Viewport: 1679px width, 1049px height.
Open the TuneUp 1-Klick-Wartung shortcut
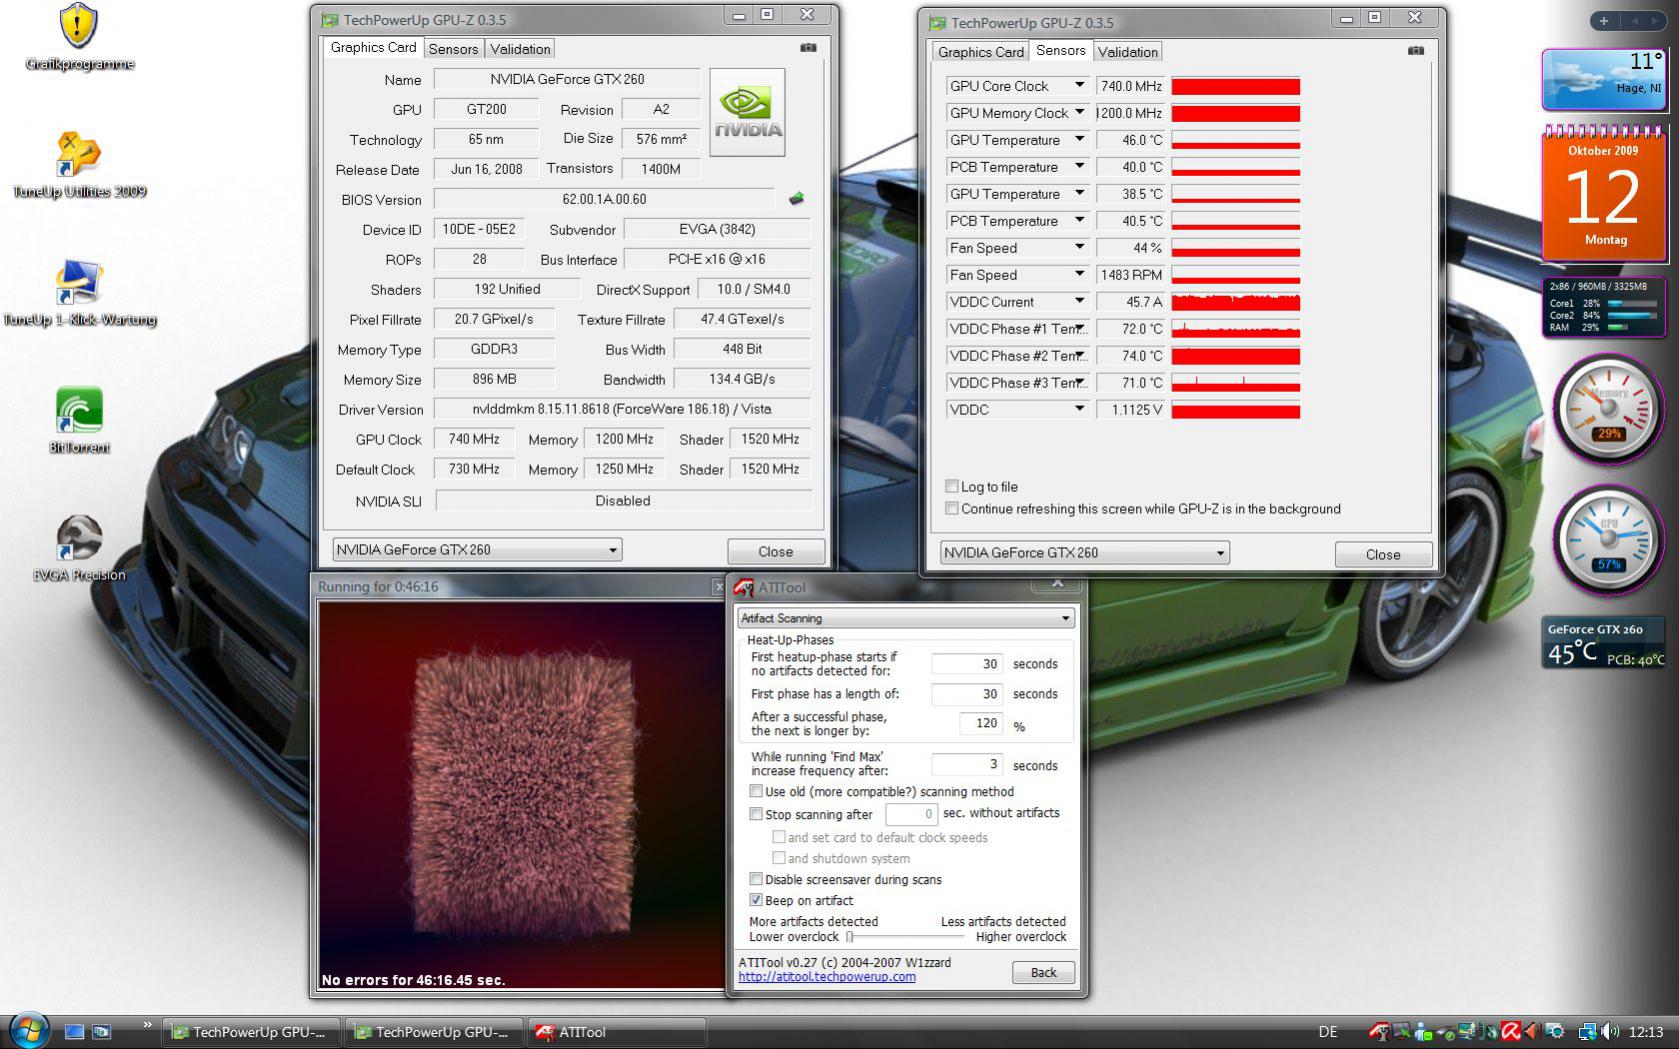point(79,294)
